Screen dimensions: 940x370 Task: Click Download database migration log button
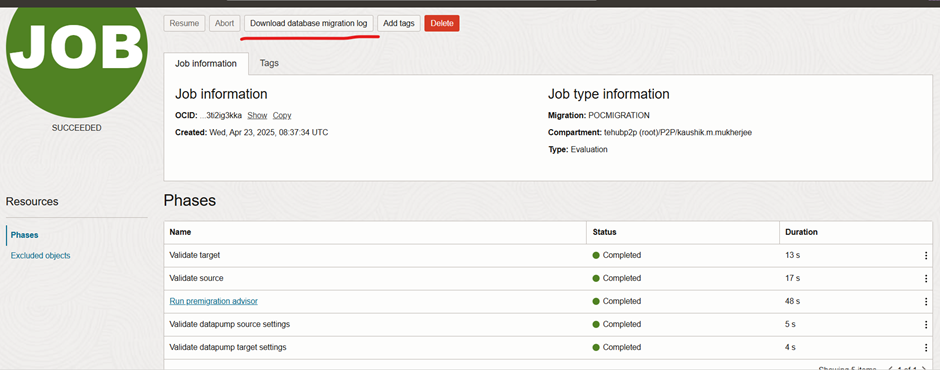tap(309, 23)
